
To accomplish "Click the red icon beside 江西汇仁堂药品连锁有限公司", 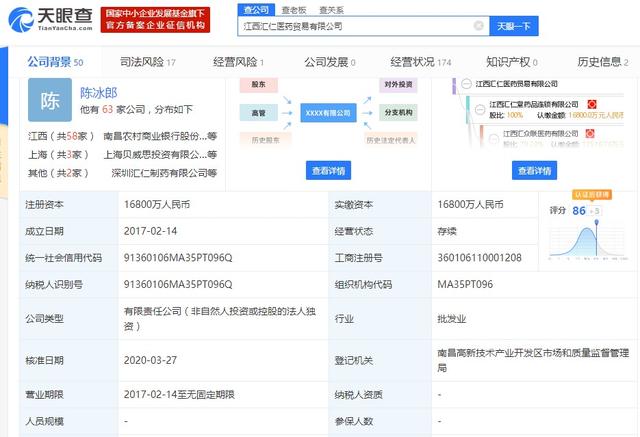I will coord(591,104).
